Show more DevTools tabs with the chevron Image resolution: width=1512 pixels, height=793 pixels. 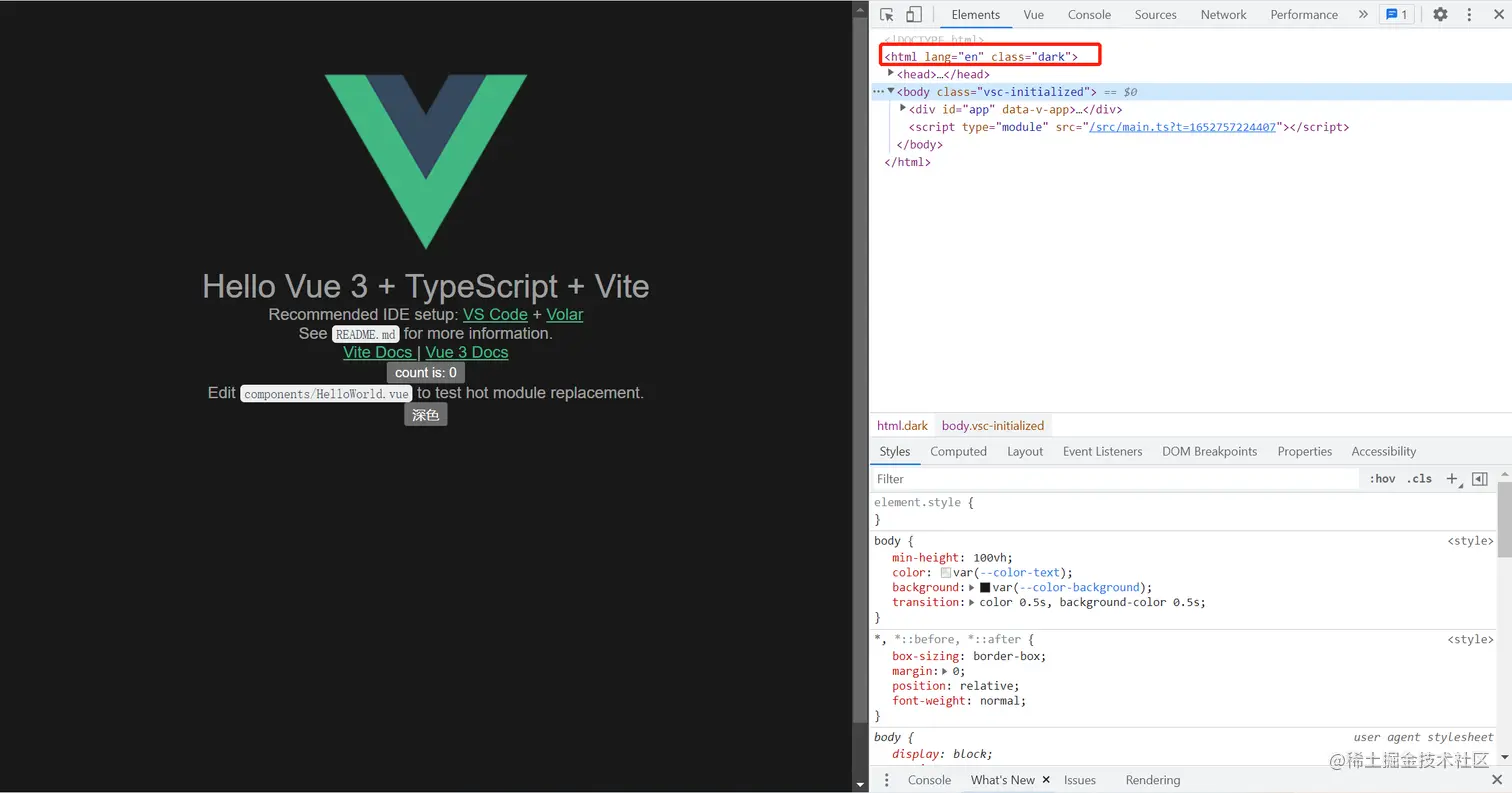(x=1362, y=15)
